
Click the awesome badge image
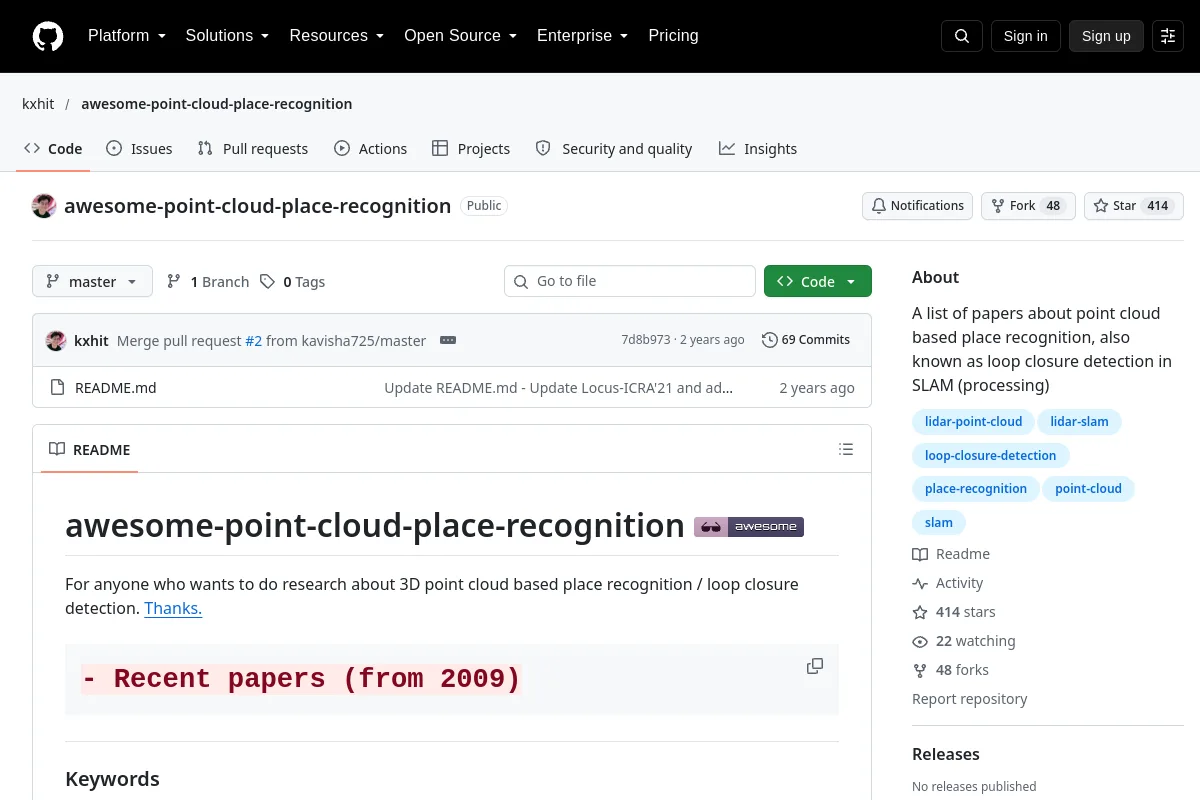point(749,526)
